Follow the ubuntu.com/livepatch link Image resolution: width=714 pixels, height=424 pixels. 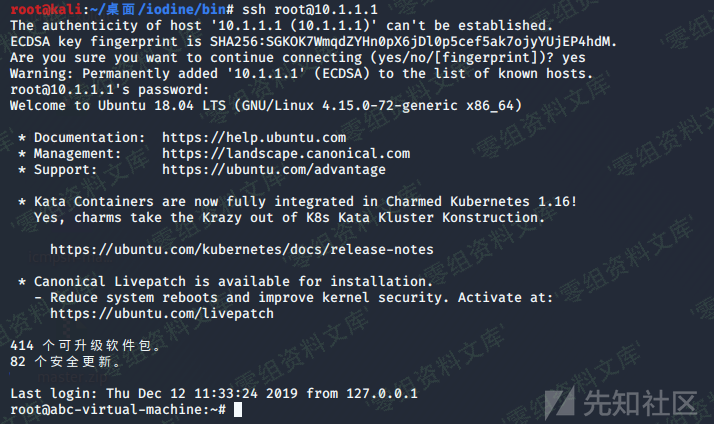(x=161, y=313)
